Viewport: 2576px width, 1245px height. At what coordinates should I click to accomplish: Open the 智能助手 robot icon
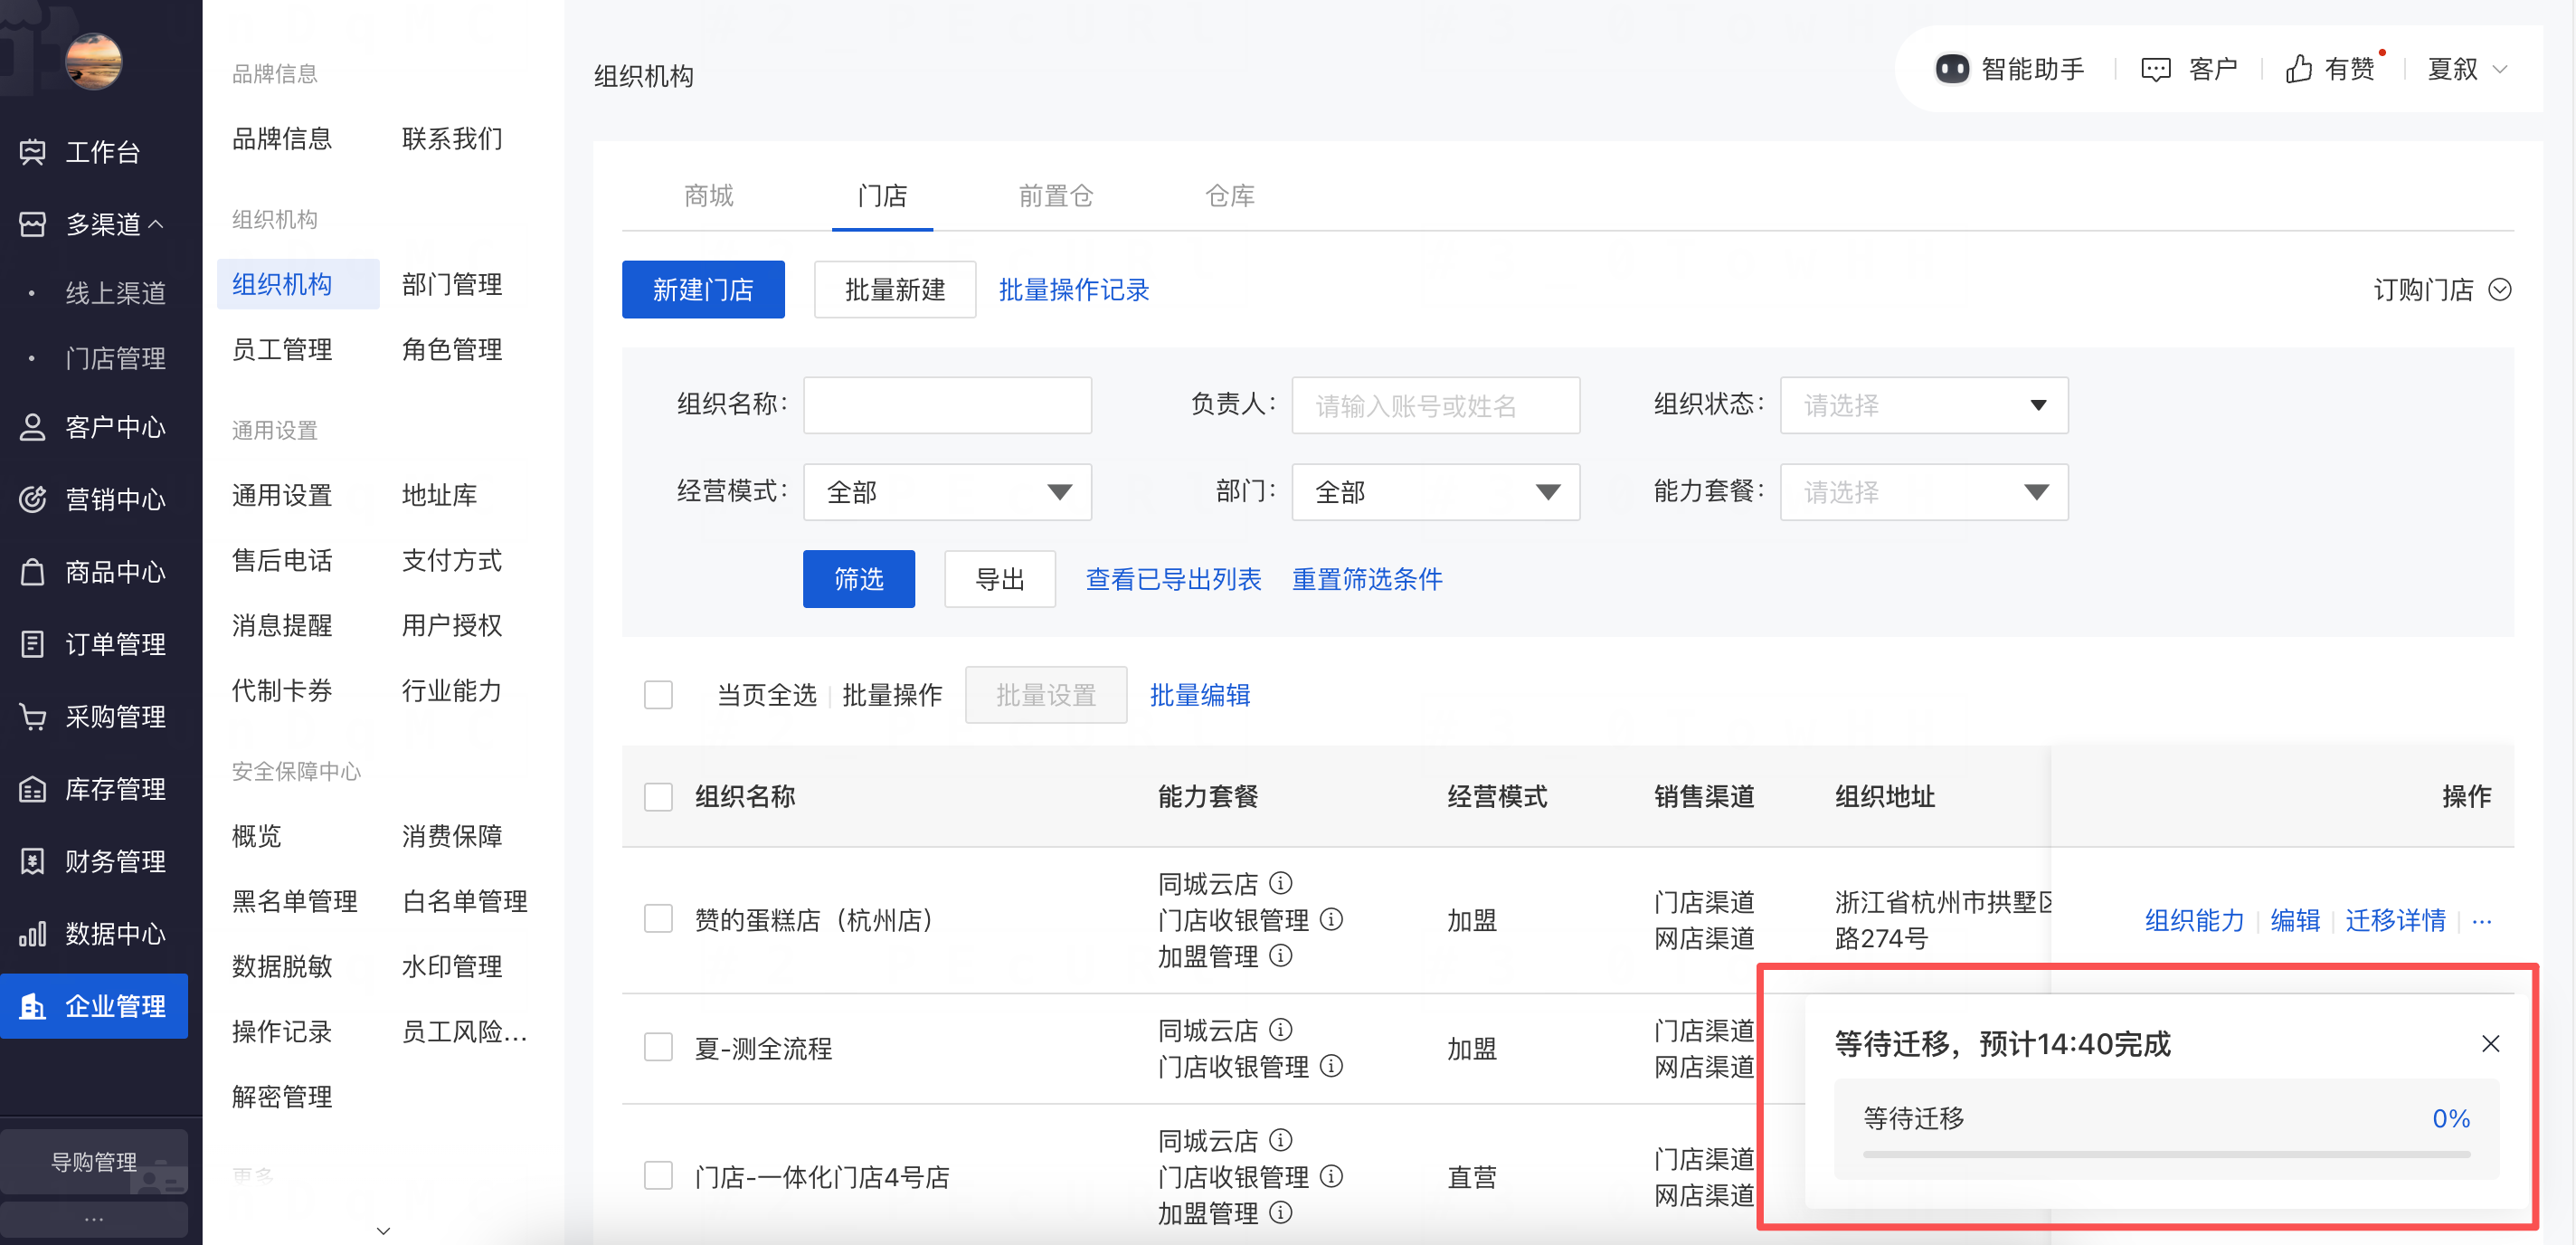(x=1951, y=69)
